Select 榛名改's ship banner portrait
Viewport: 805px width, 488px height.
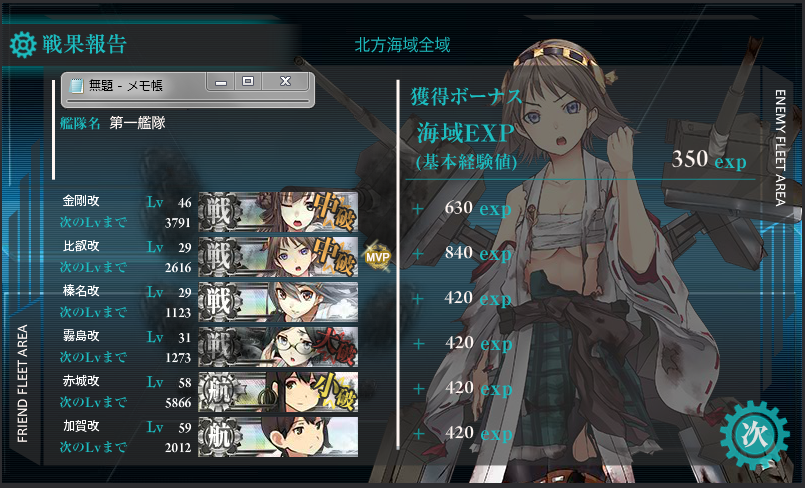coord(278,302)
